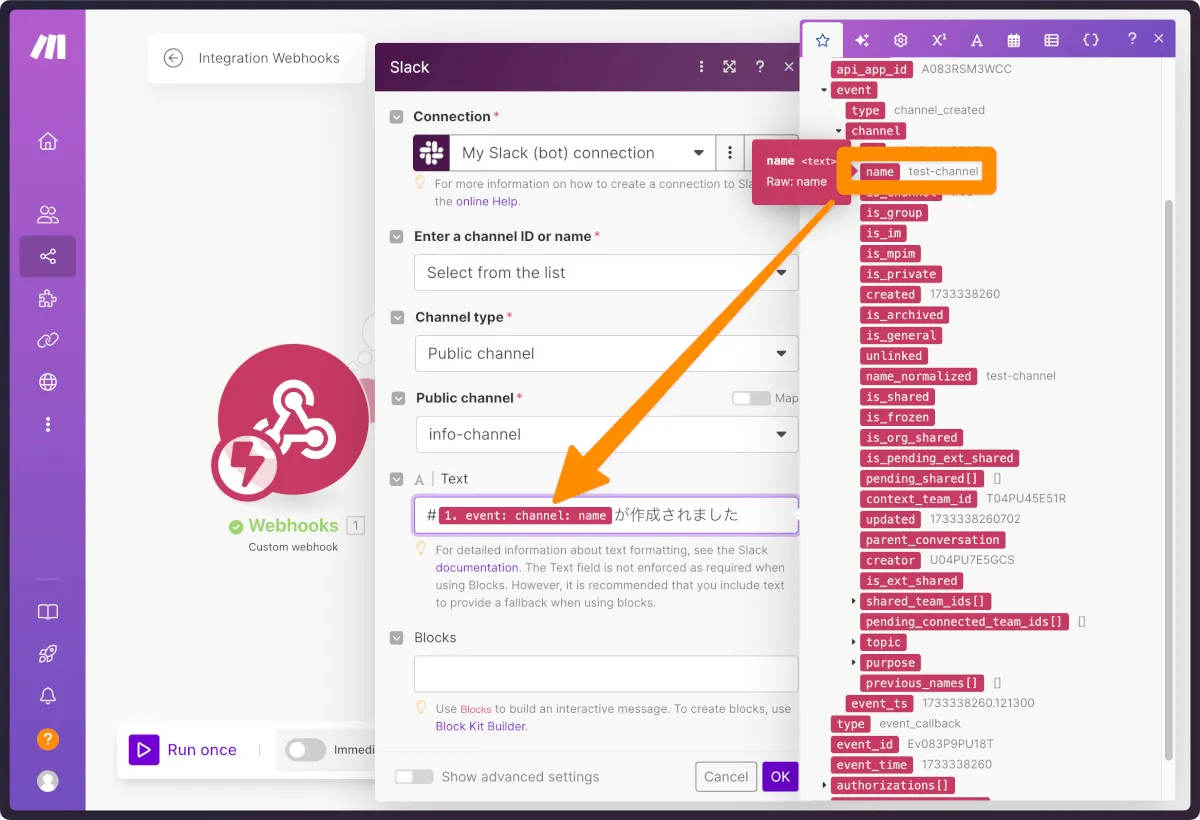Image resolution: width=1200 pixels, height=820 pixels.
Task: Open the Slack dialog help question mark
Action: pyautogui.click(x=760, y=67)
